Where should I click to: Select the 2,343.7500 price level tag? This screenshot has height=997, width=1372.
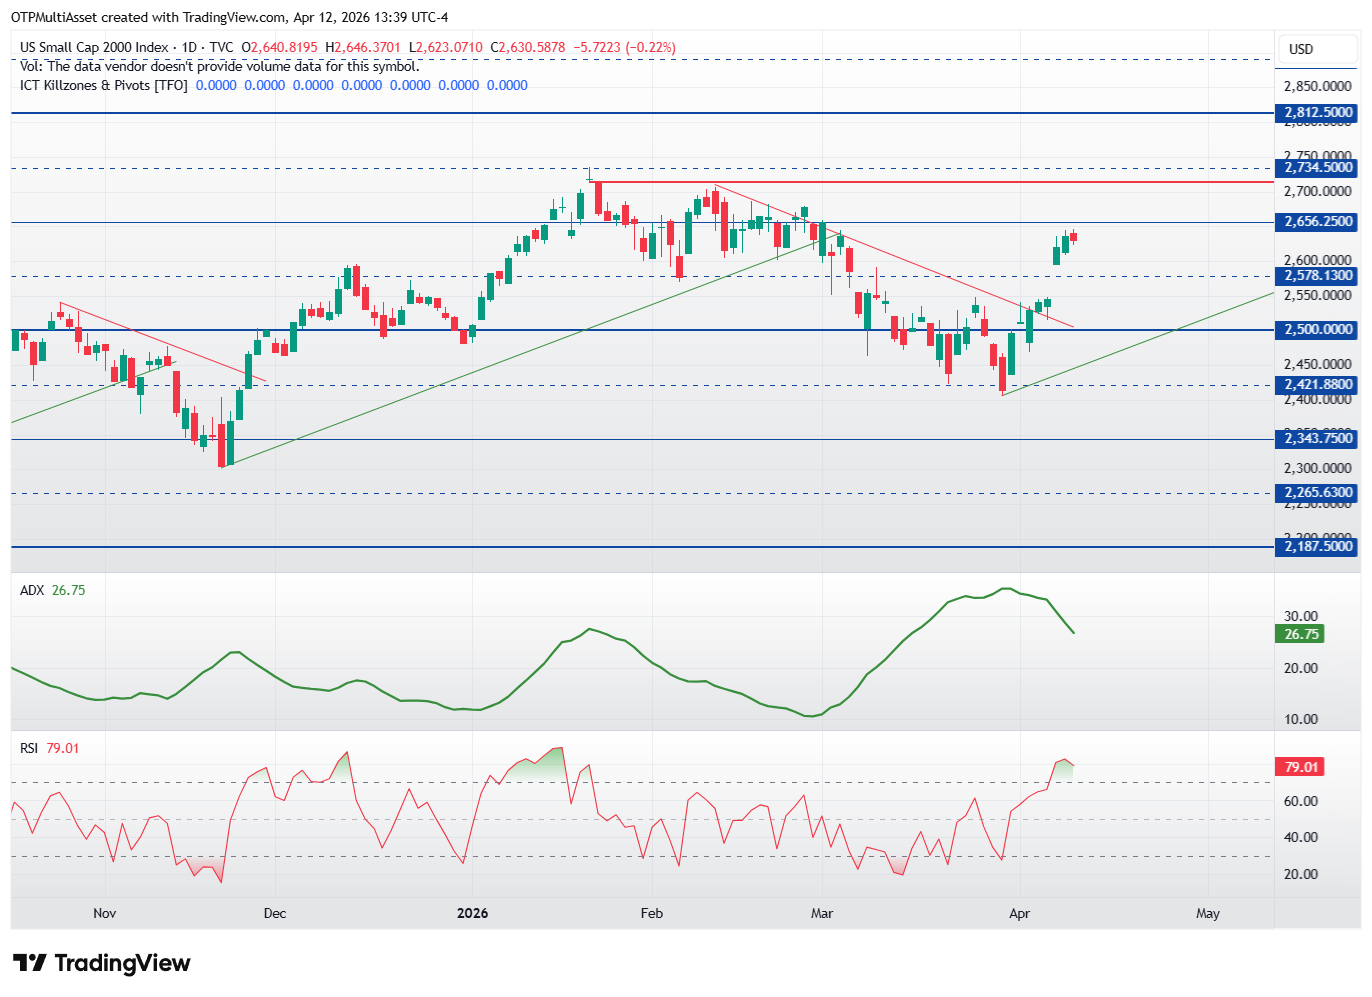tap(1317, 439)
